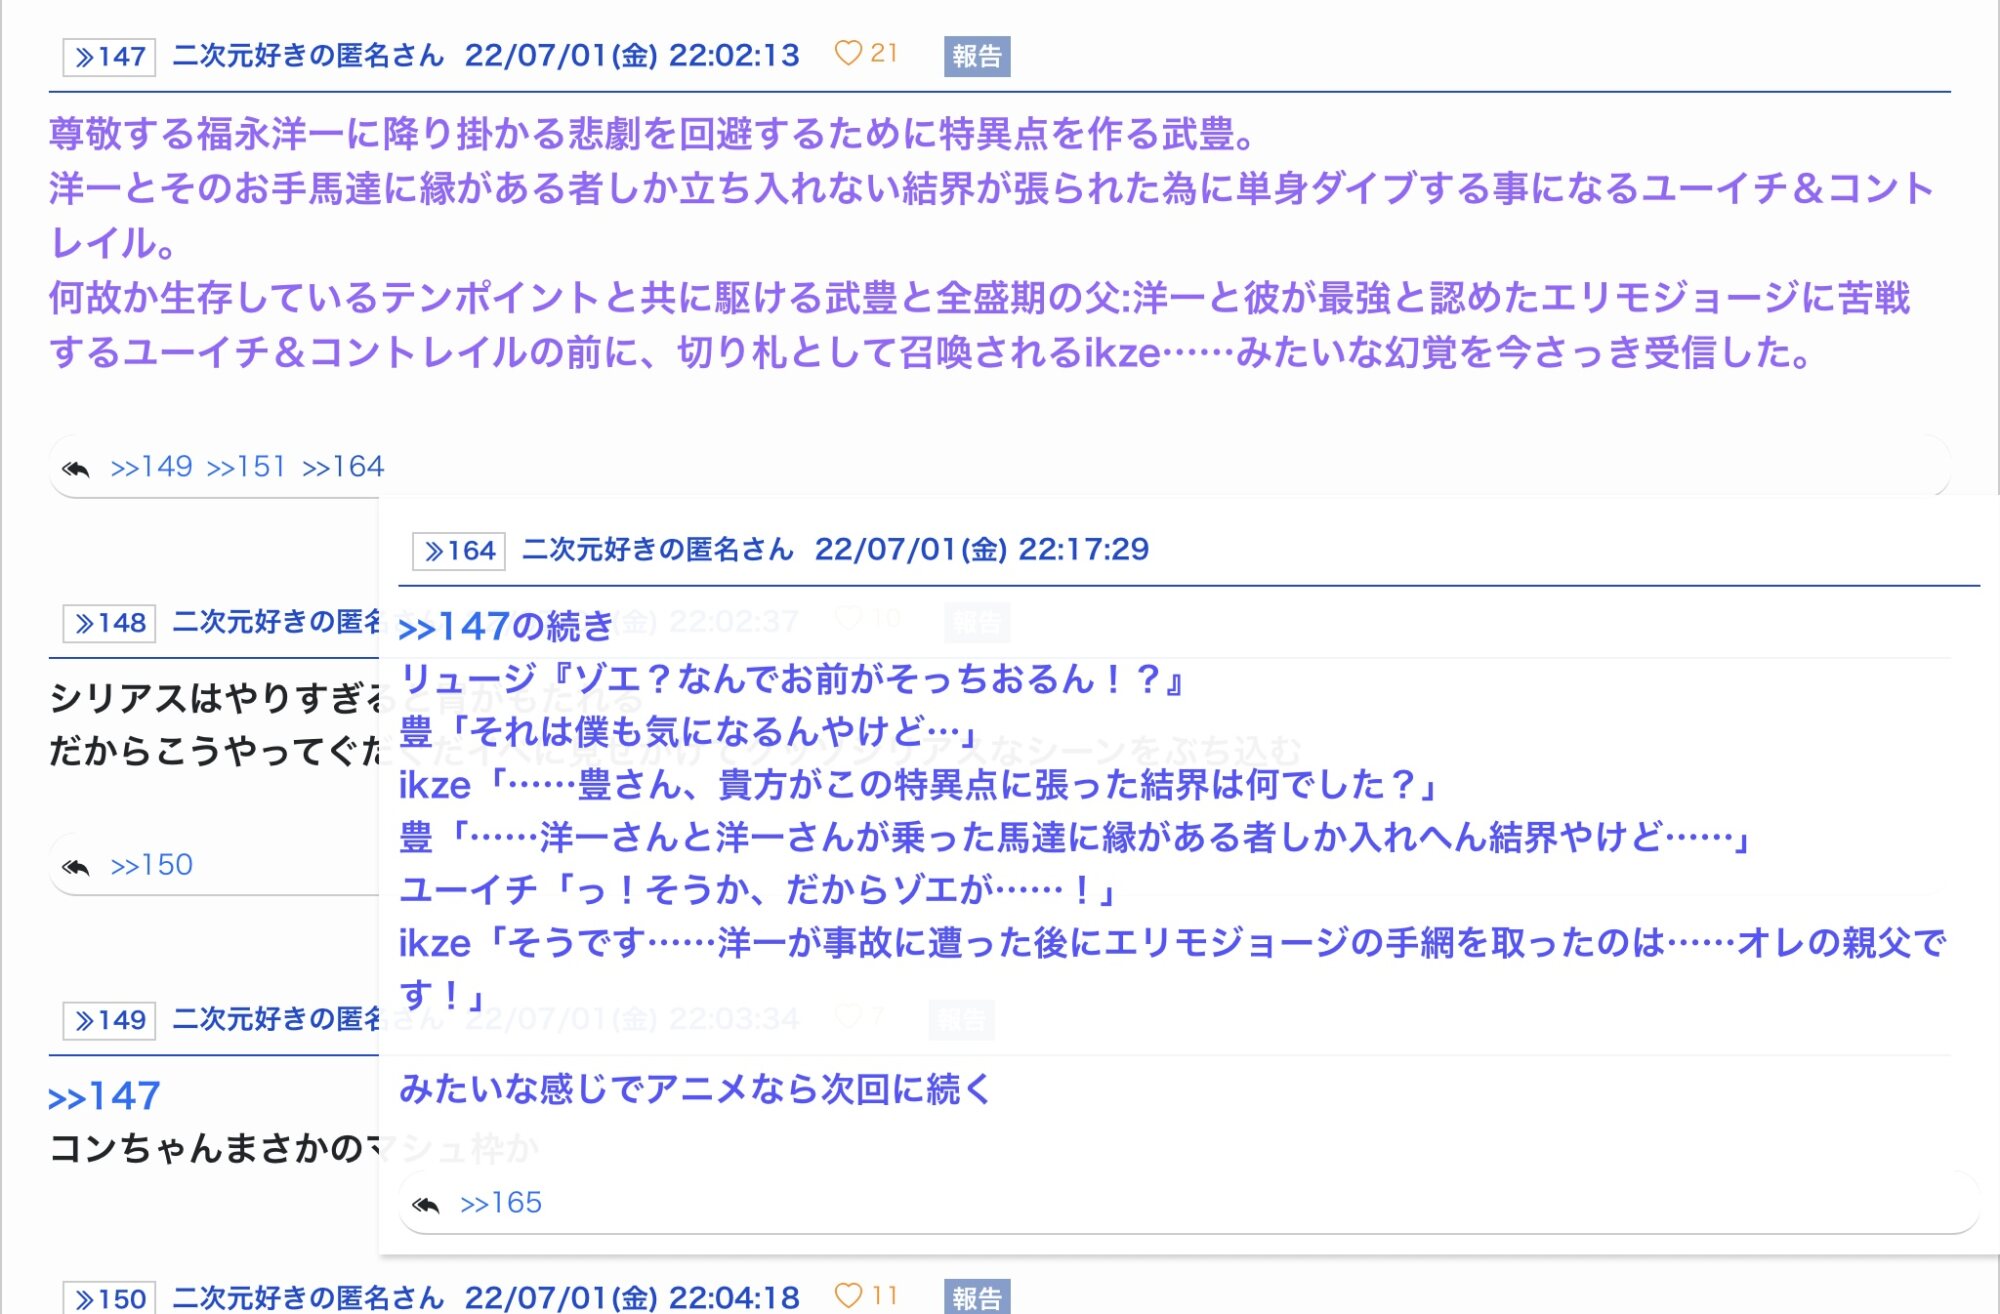The image size is (2000, 1314).
Task: Click post number badge »150
Action: 109,1298
